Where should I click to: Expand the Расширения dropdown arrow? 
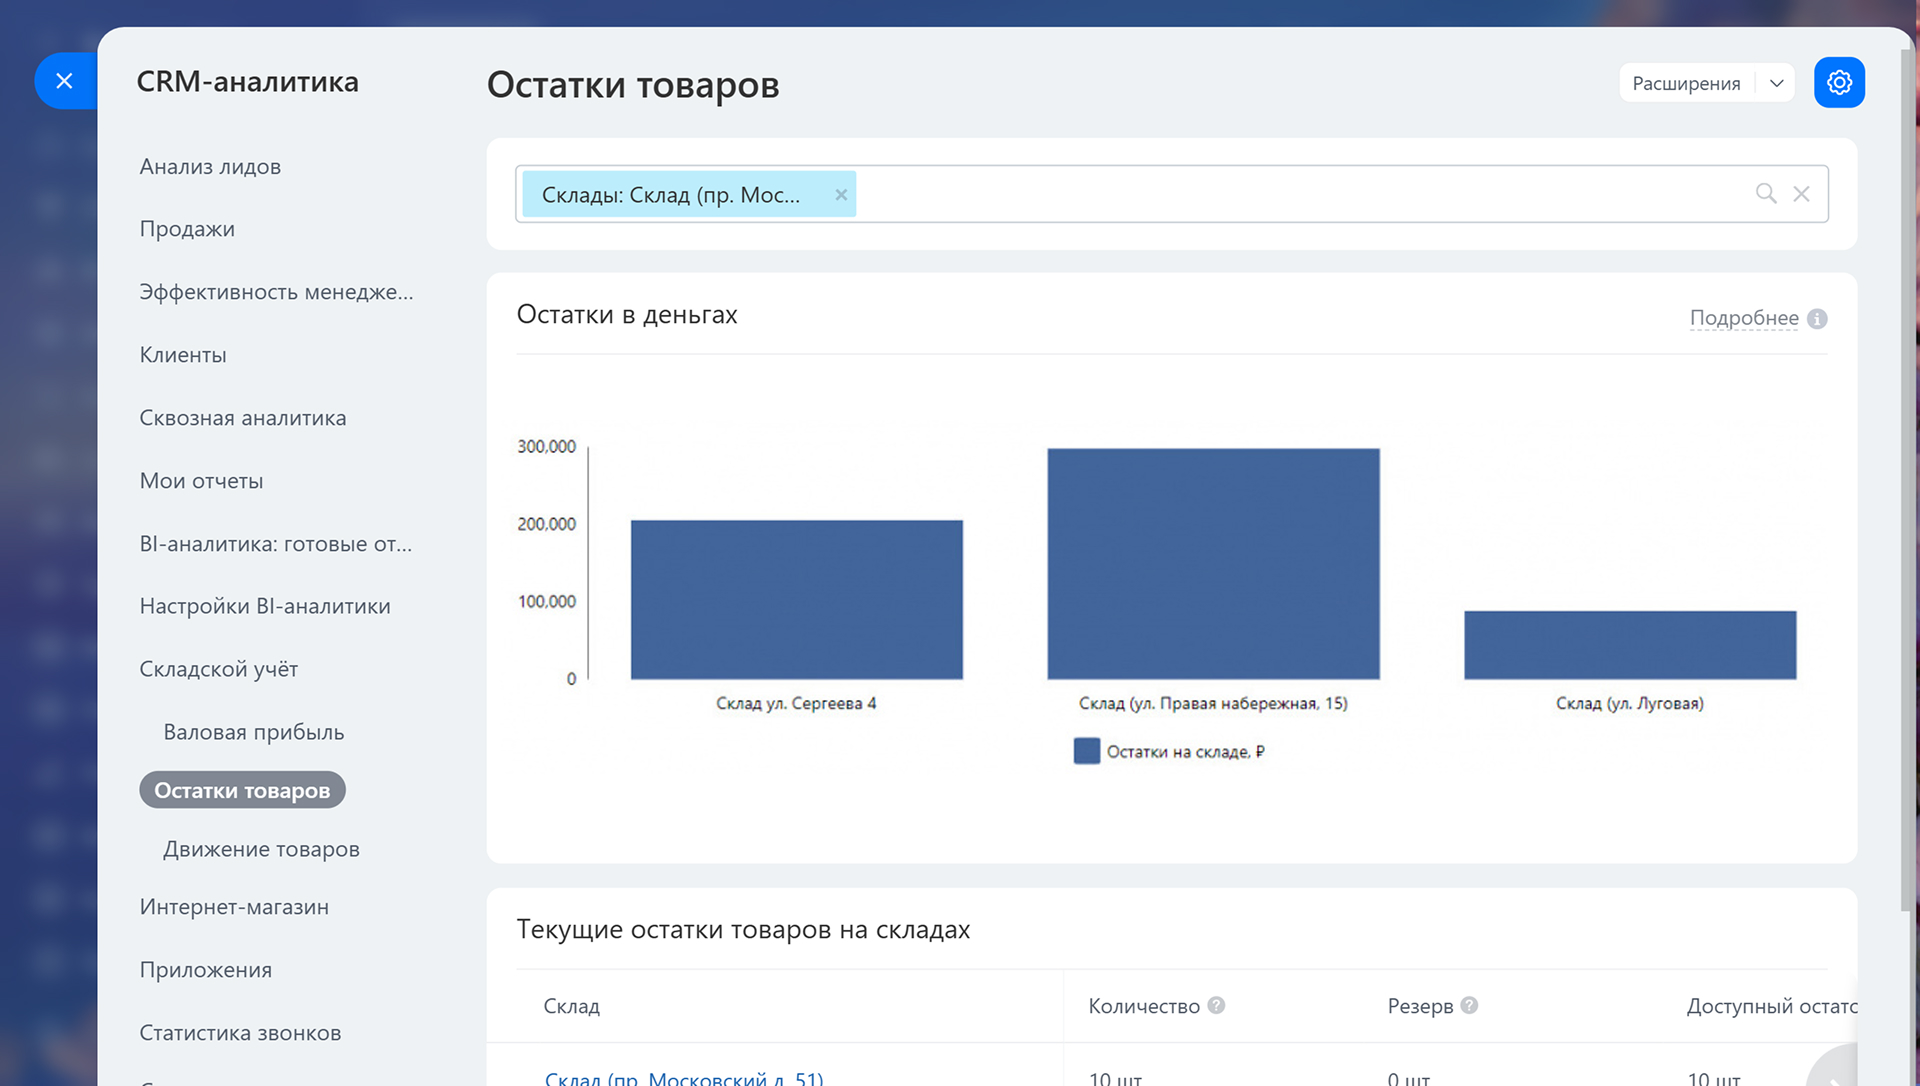click(1776, 83)
